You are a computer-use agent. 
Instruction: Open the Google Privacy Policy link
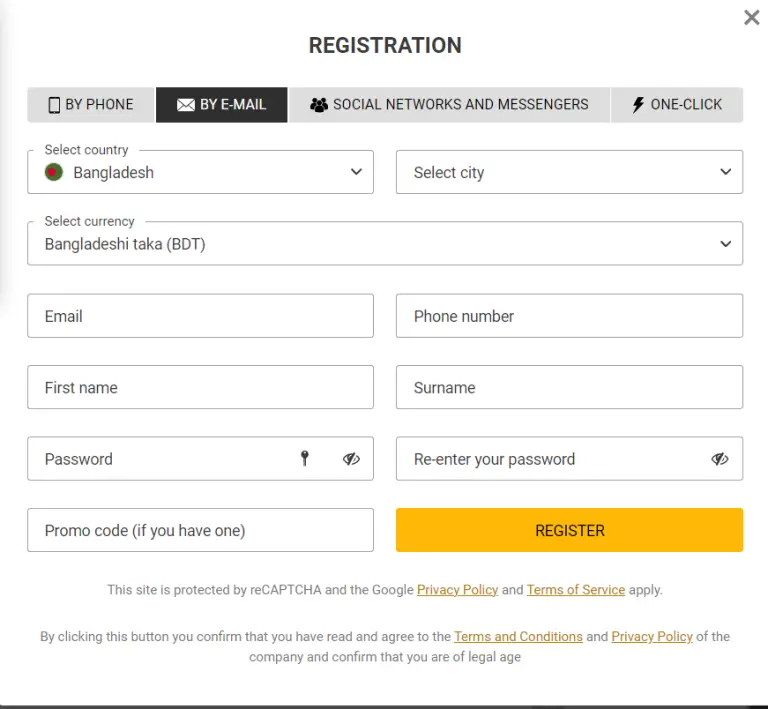point(457,590)
